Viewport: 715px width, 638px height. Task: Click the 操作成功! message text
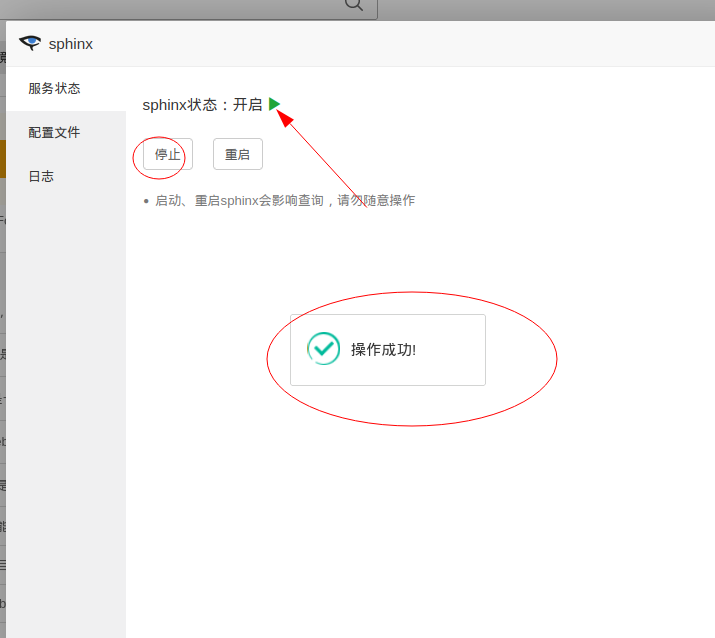click(x=383, y=350)
